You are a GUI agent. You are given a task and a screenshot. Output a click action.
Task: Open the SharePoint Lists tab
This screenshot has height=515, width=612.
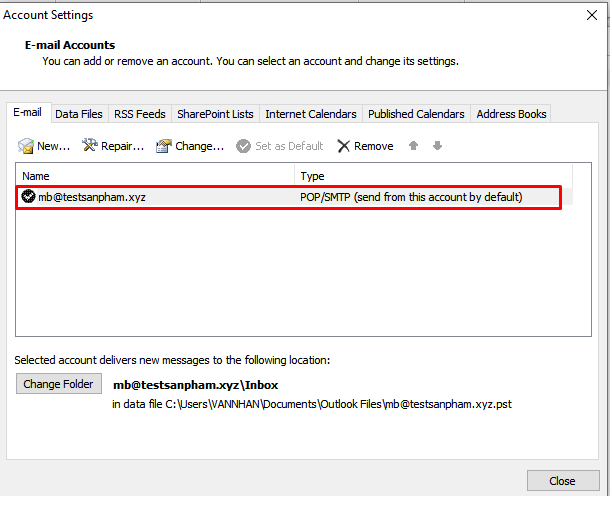(x=215, y=114)
